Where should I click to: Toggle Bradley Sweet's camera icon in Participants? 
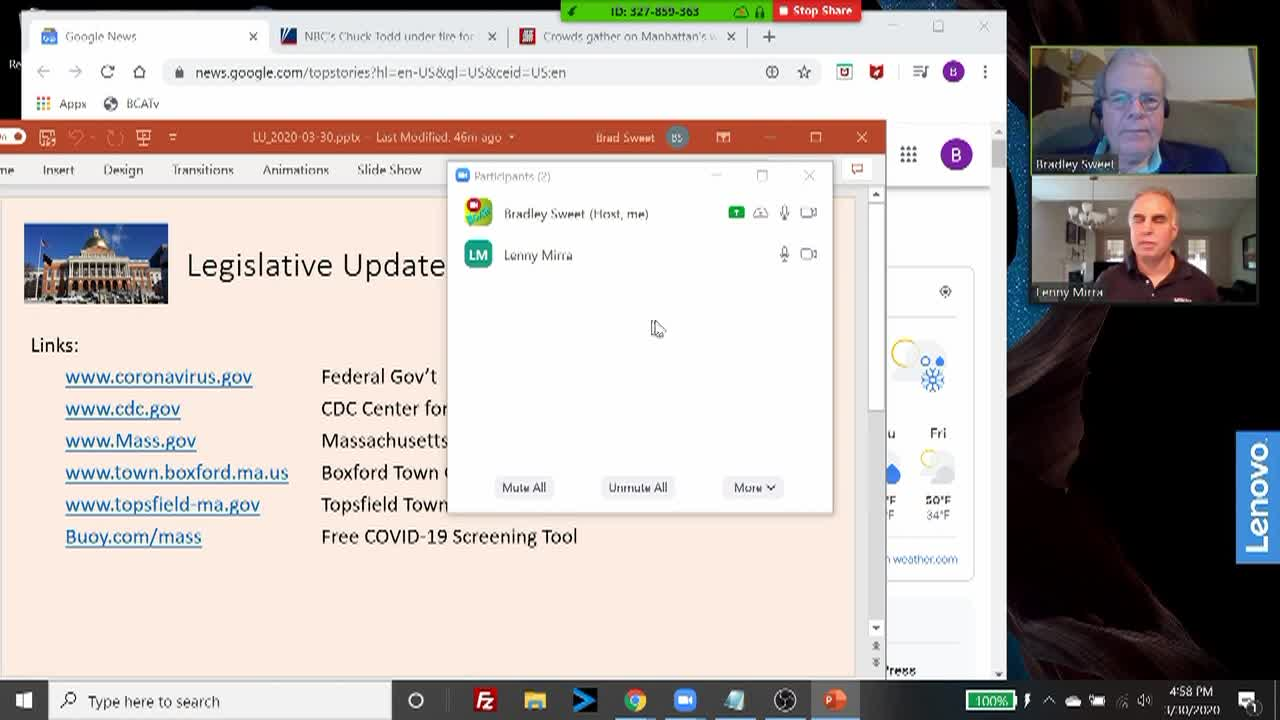(x=808, y=213)
